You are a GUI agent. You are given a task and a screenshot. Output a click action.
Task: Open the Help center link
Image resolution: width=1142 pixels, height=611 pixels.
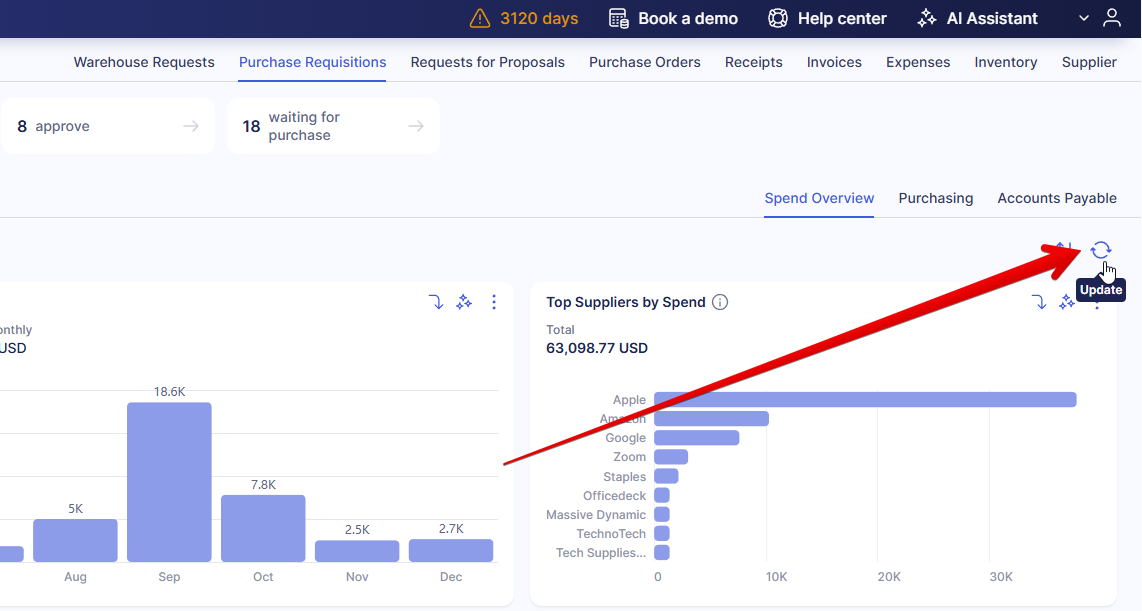pyautogui.click(x=827, y=18)
